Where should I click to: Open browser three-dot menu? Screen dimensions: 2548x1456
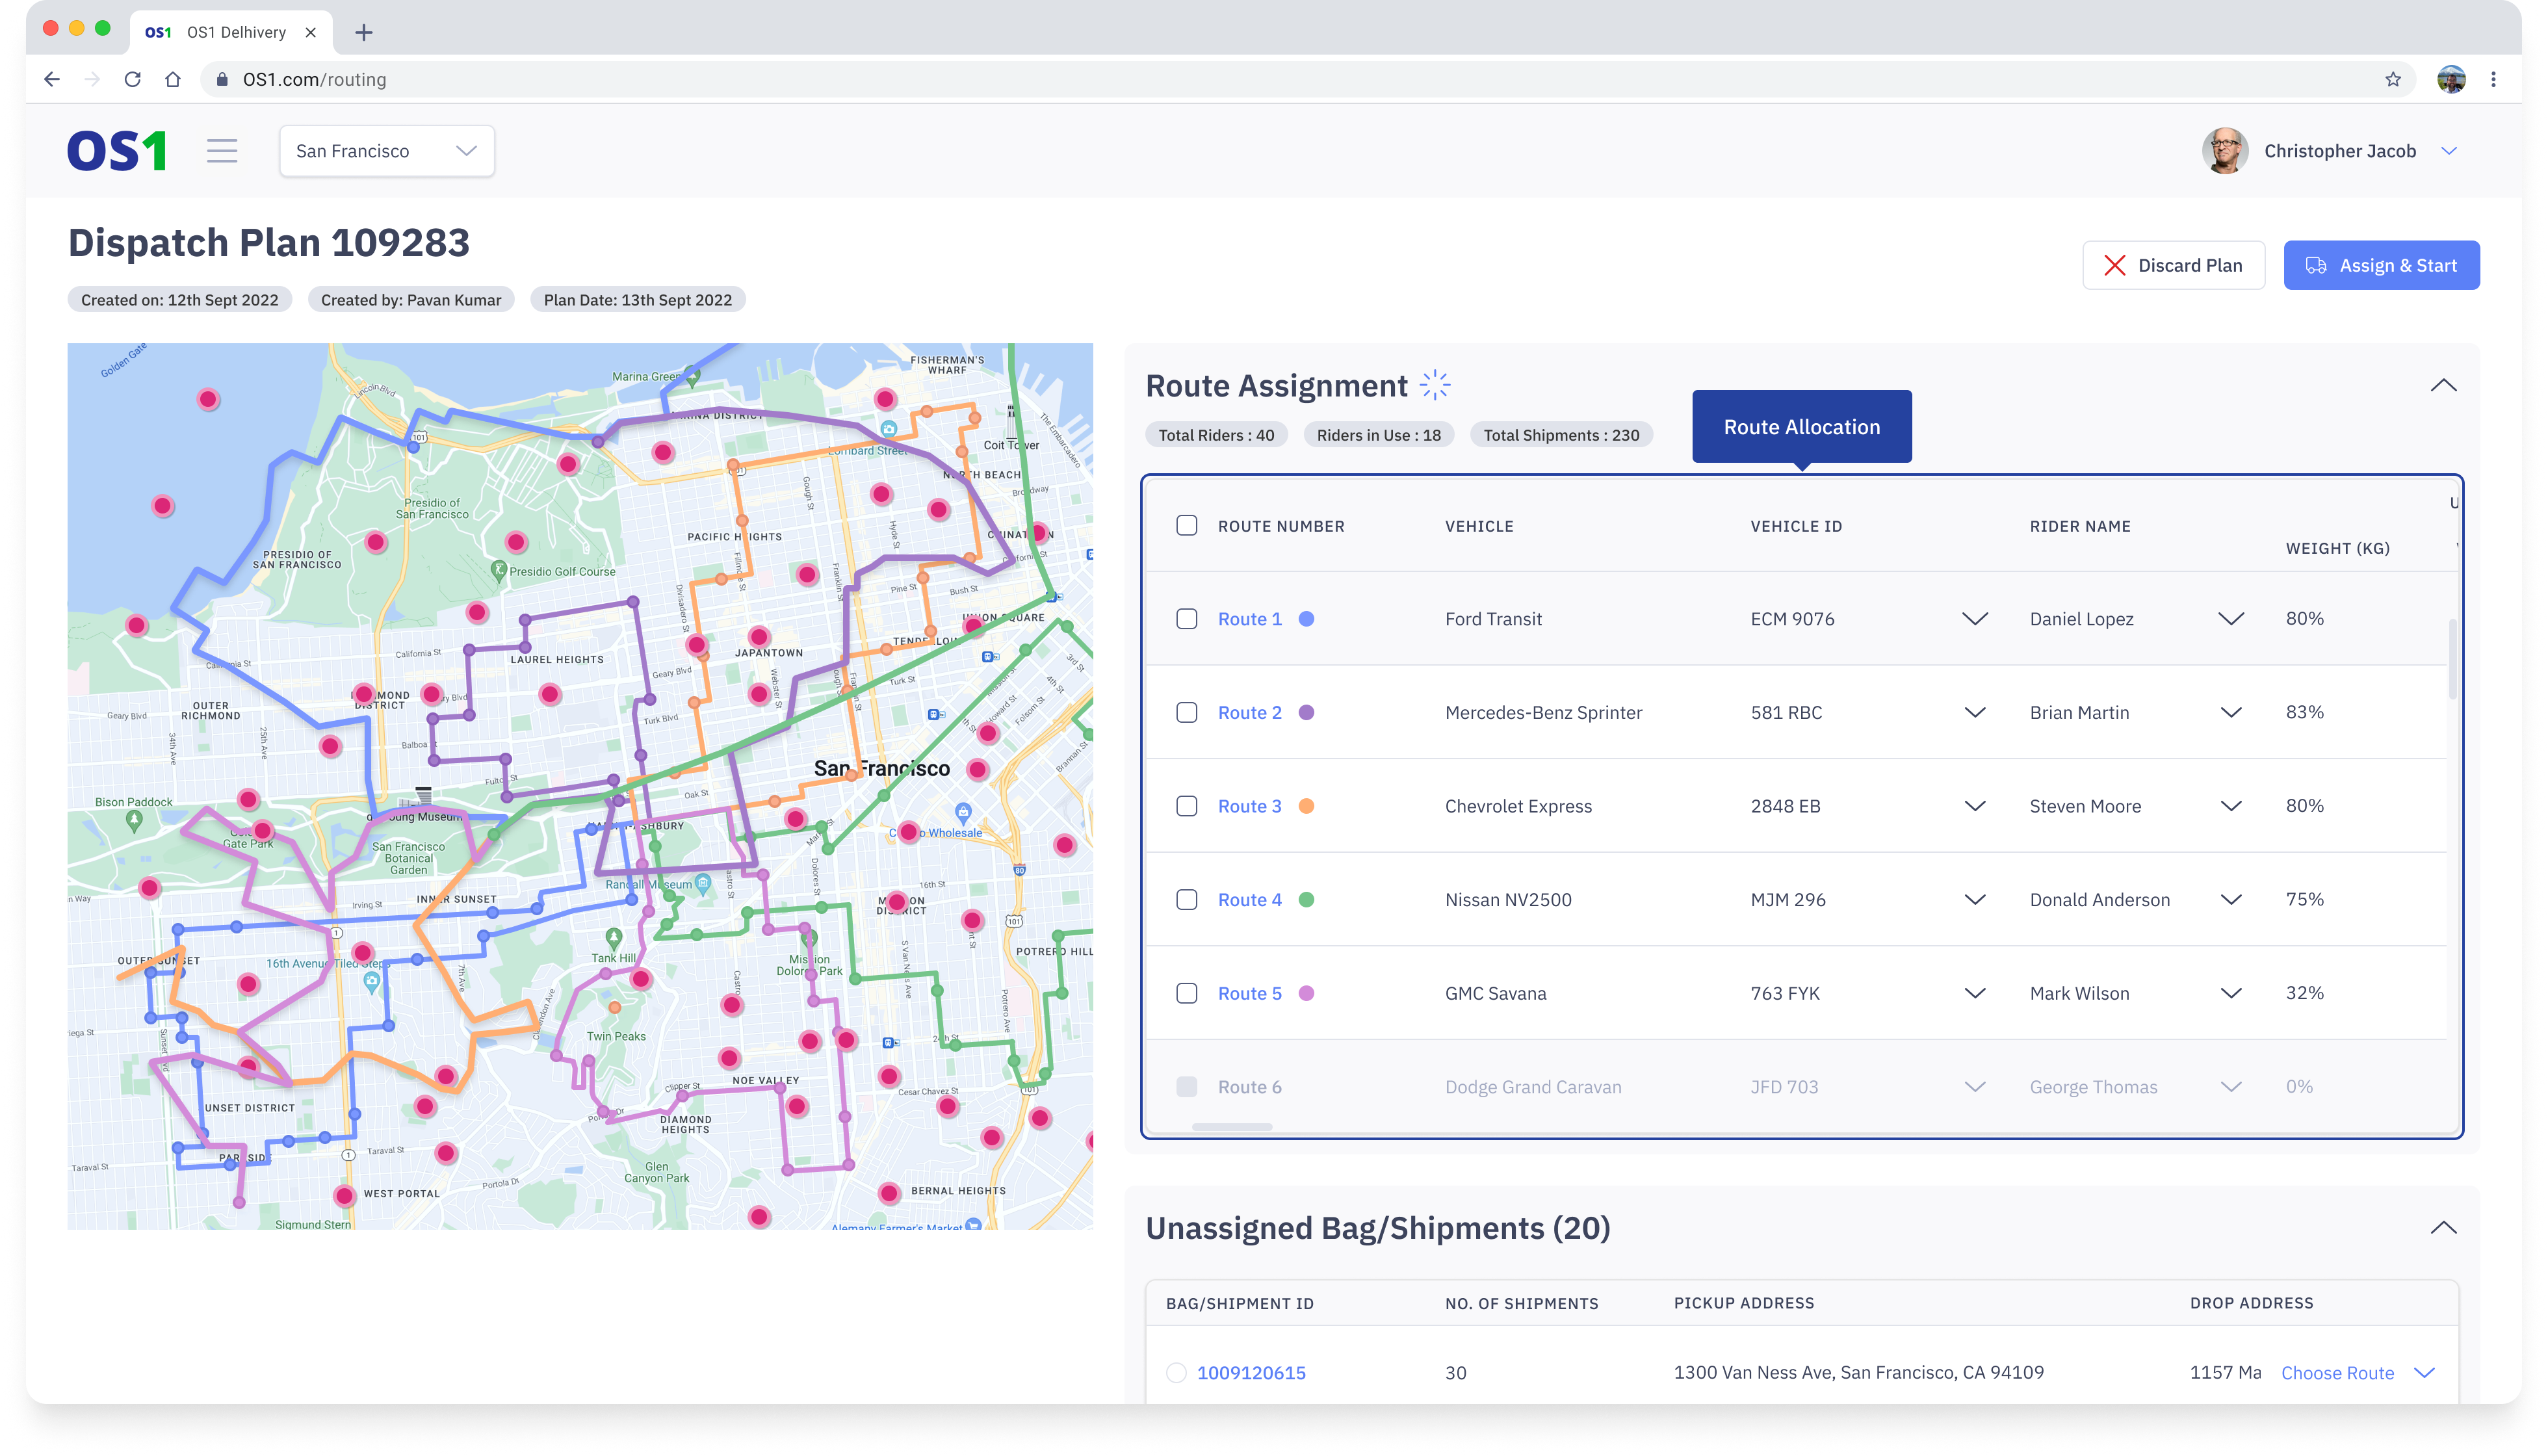coord(2493,79)
